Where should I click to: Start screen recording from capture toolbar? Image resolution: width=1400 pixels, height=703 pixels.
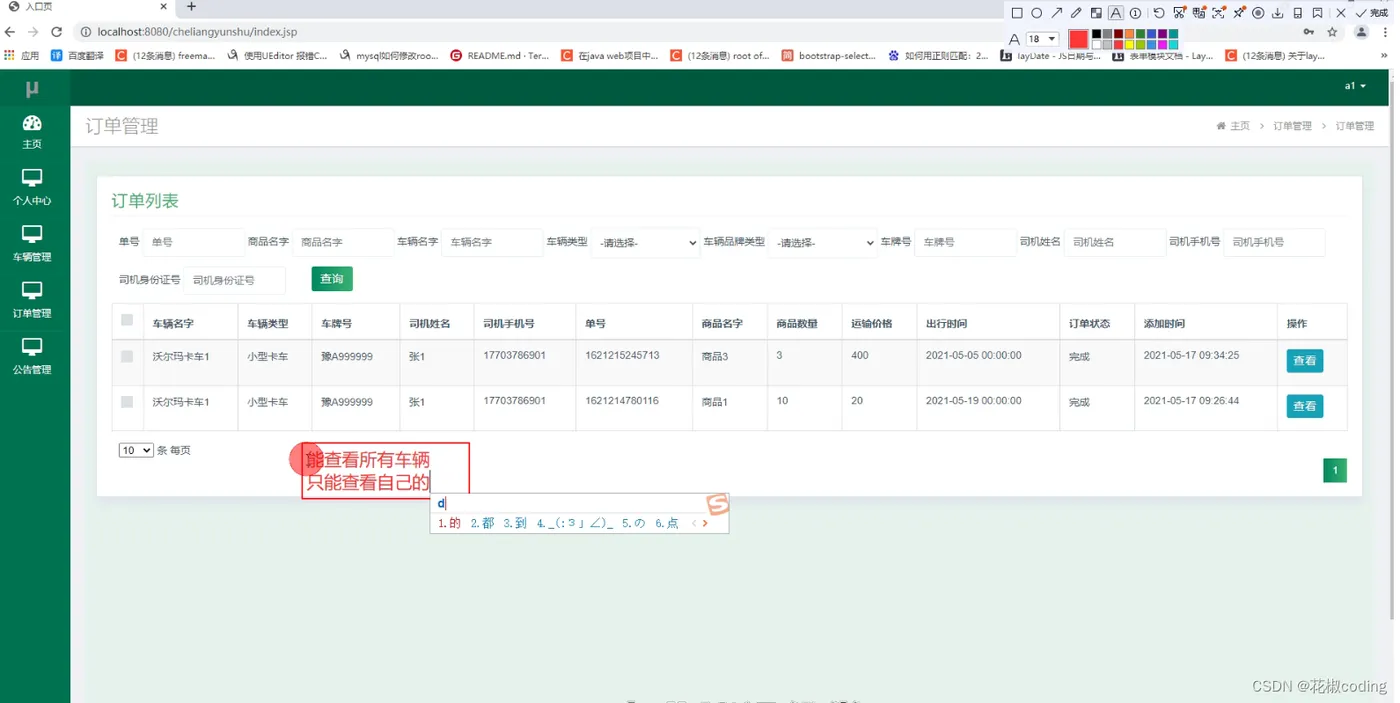pyautogui.click(x=1258, y=13)
